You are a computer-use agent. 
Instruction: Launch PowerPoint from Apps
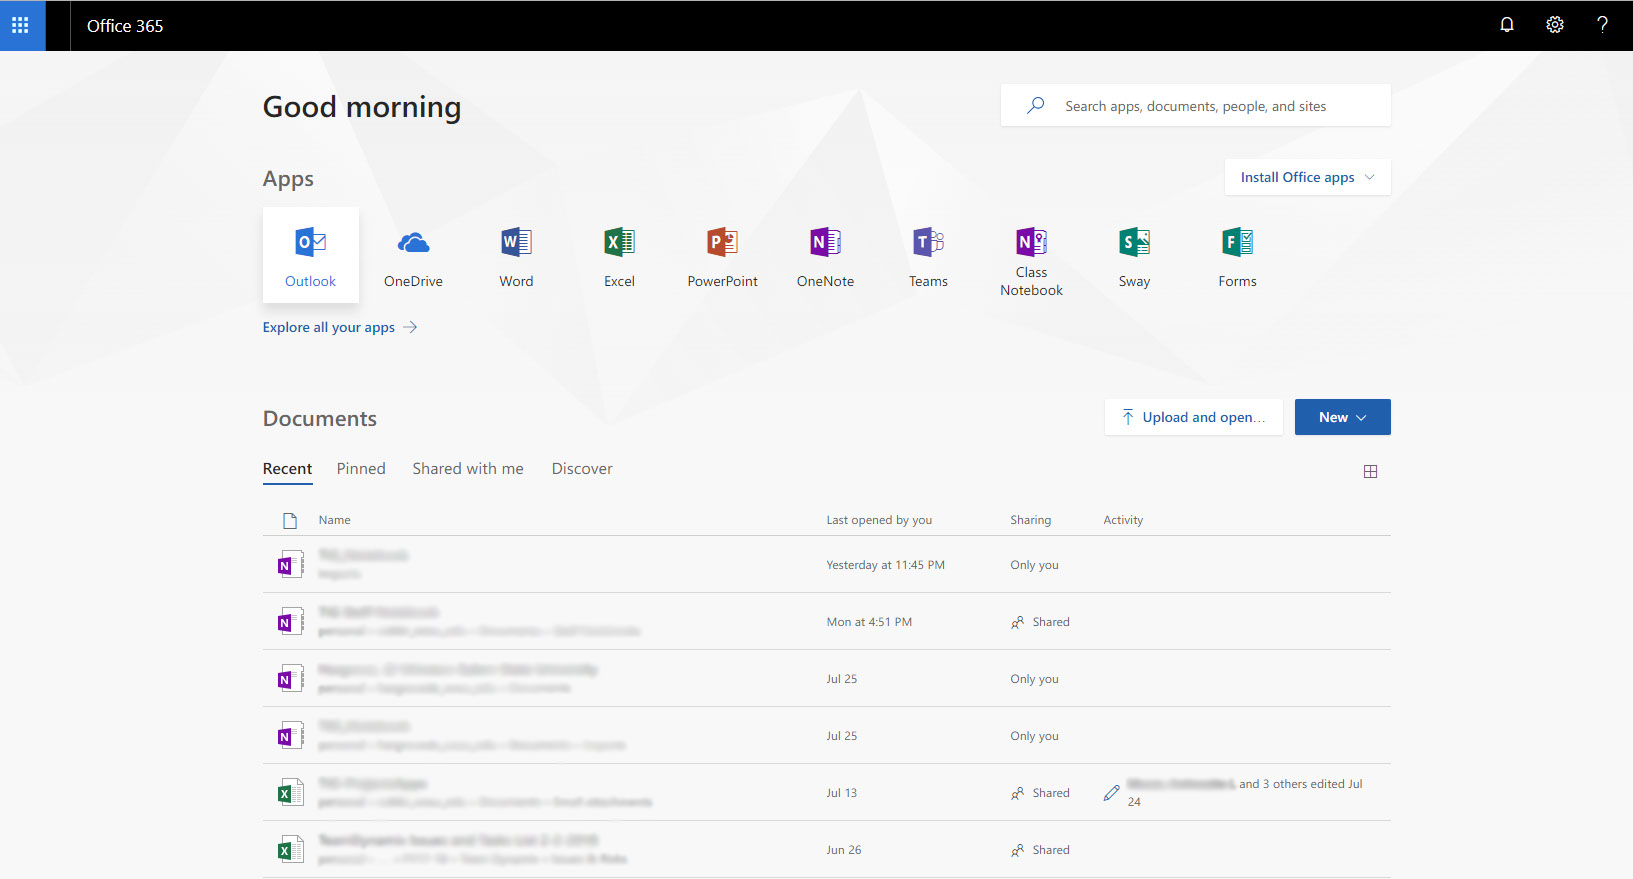[722, 255]
